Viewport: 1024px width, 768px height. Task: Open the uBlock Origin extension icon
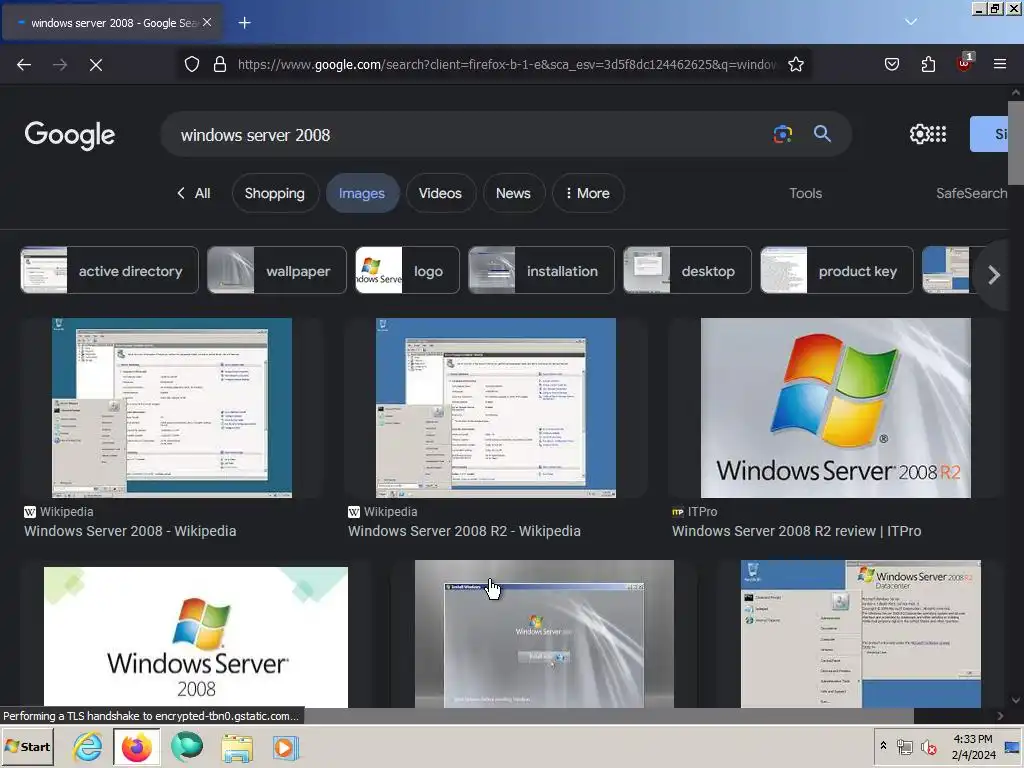click(x=965, y=63)
